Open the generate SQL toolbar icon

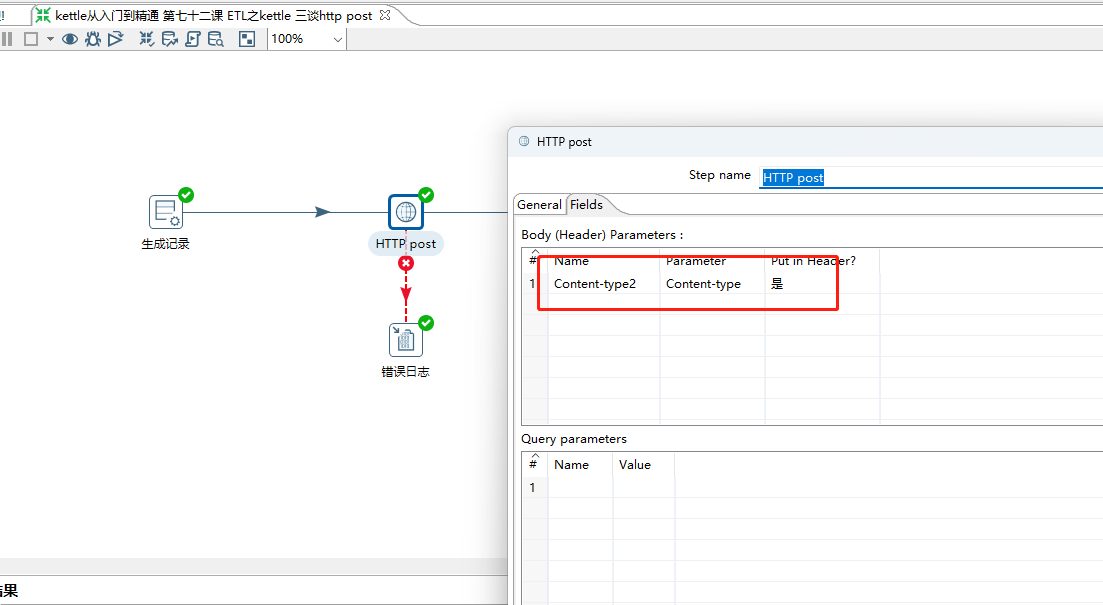pyautogui.click(x=192, y=38)
